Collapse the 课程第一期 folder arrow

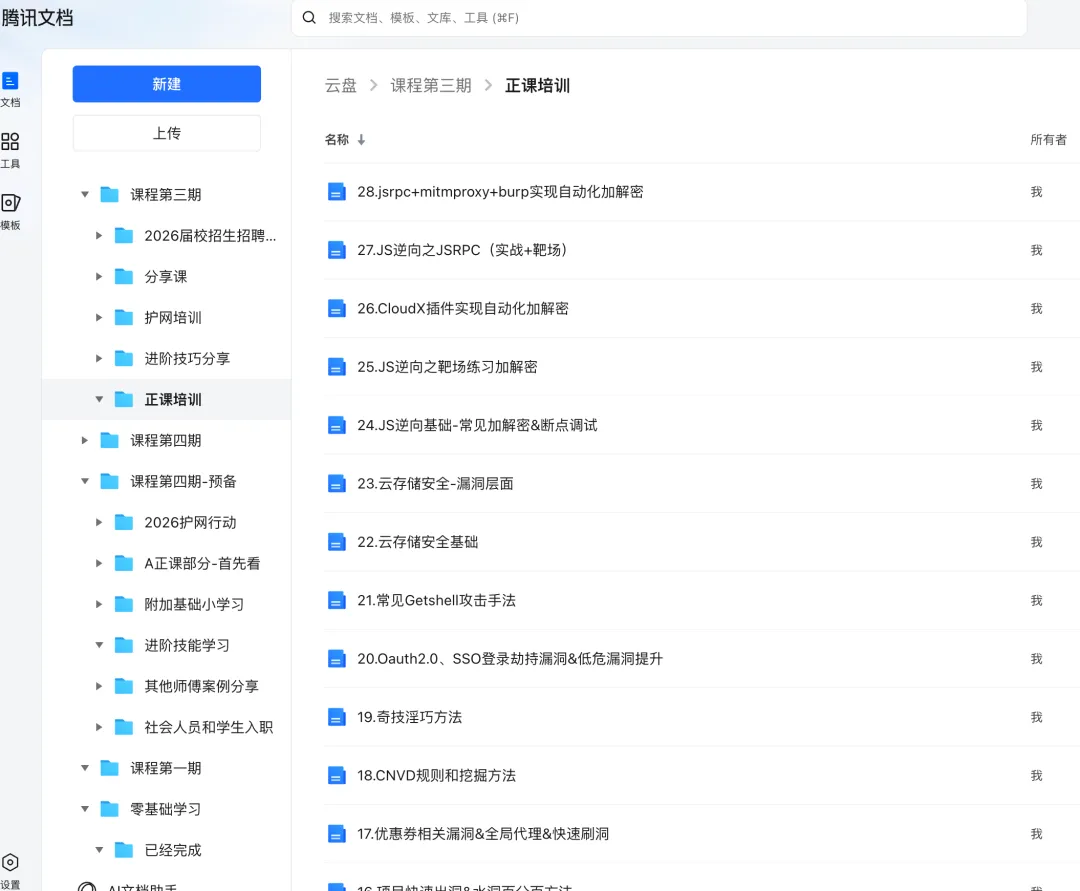(85, 768)
